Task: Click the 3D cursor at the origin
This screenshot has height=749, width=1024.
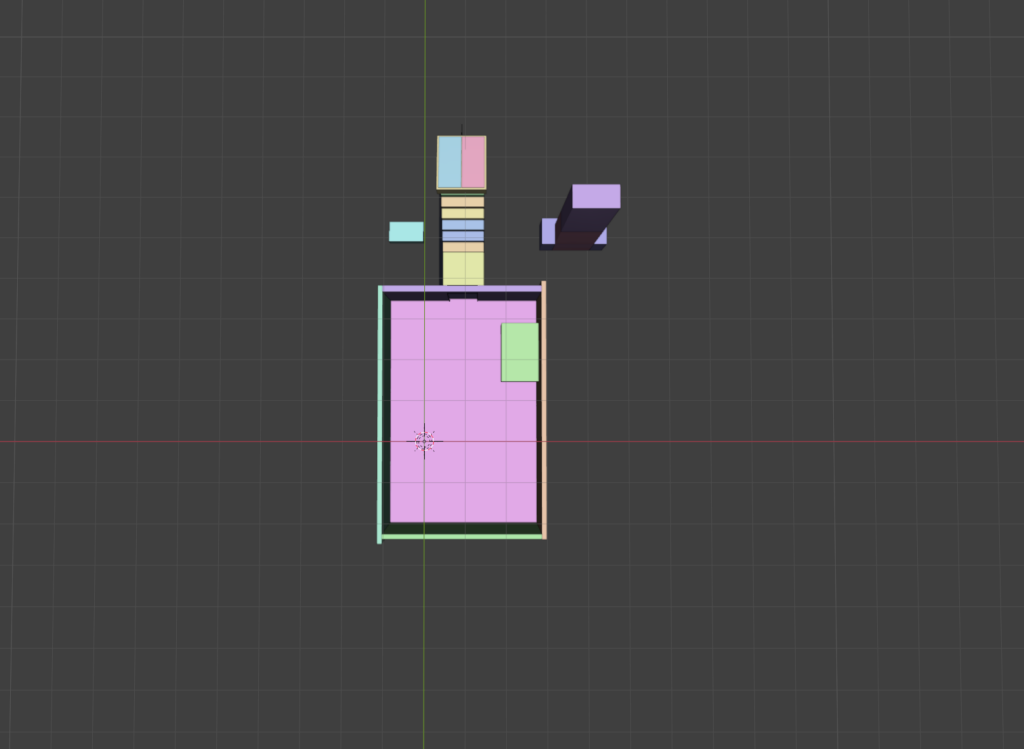Action: click(424, 441)
